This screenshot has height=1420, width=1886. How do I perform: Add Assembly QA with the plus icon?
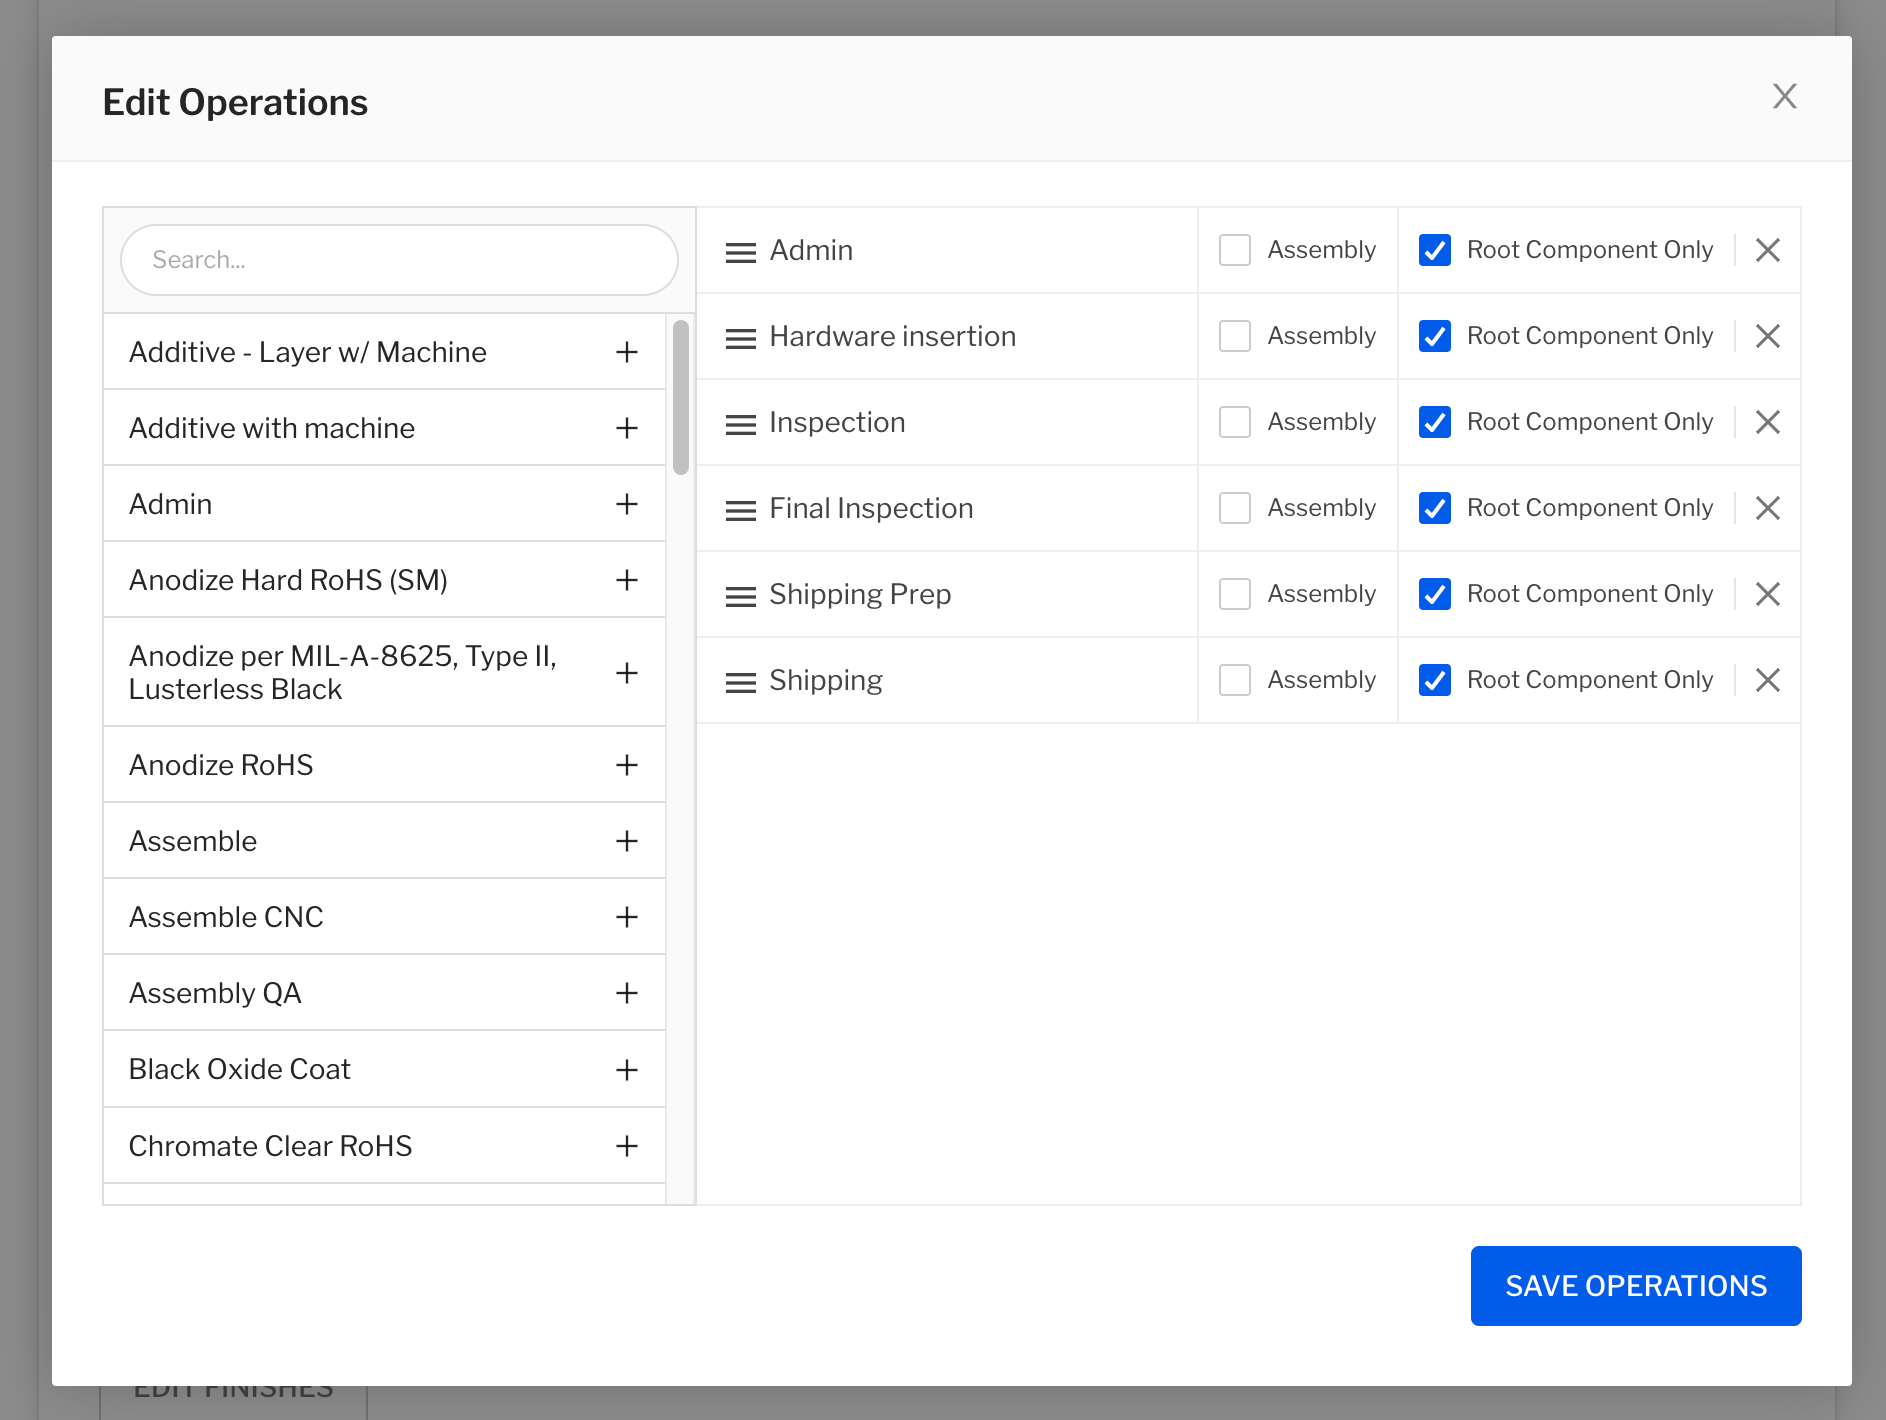(x=627, y=993)
